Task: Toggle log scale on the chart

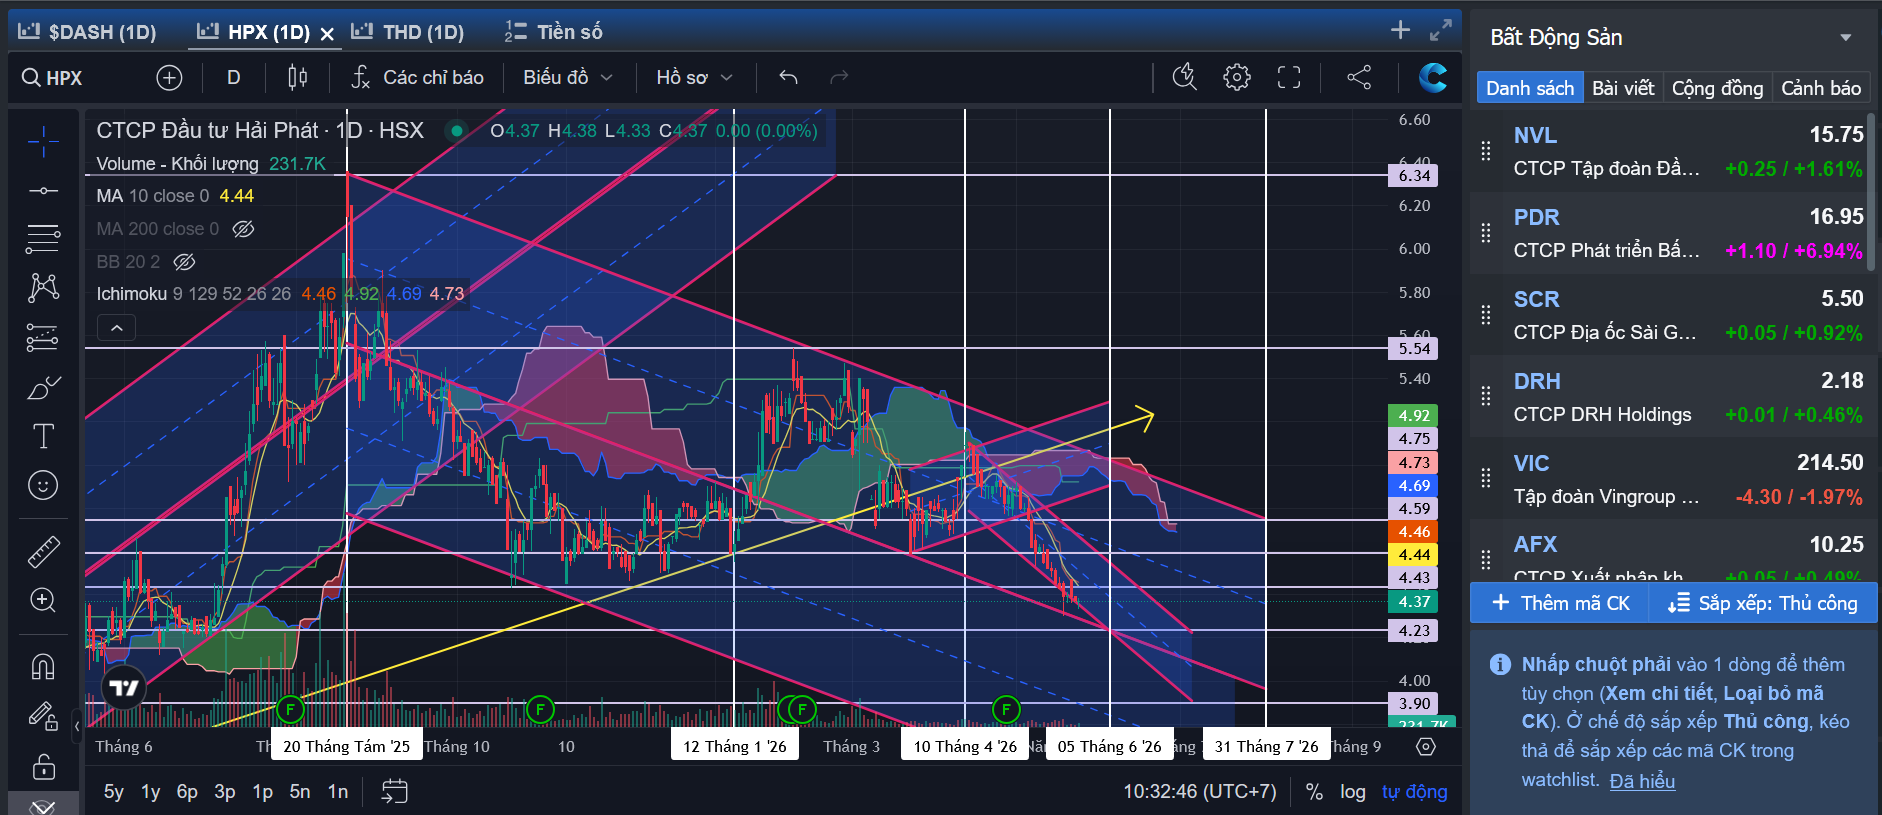Action: coord(1353,792)
